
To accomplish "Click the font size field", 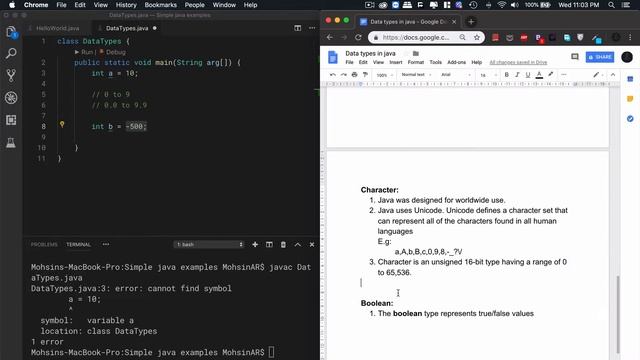I will [x=483, y=75].
